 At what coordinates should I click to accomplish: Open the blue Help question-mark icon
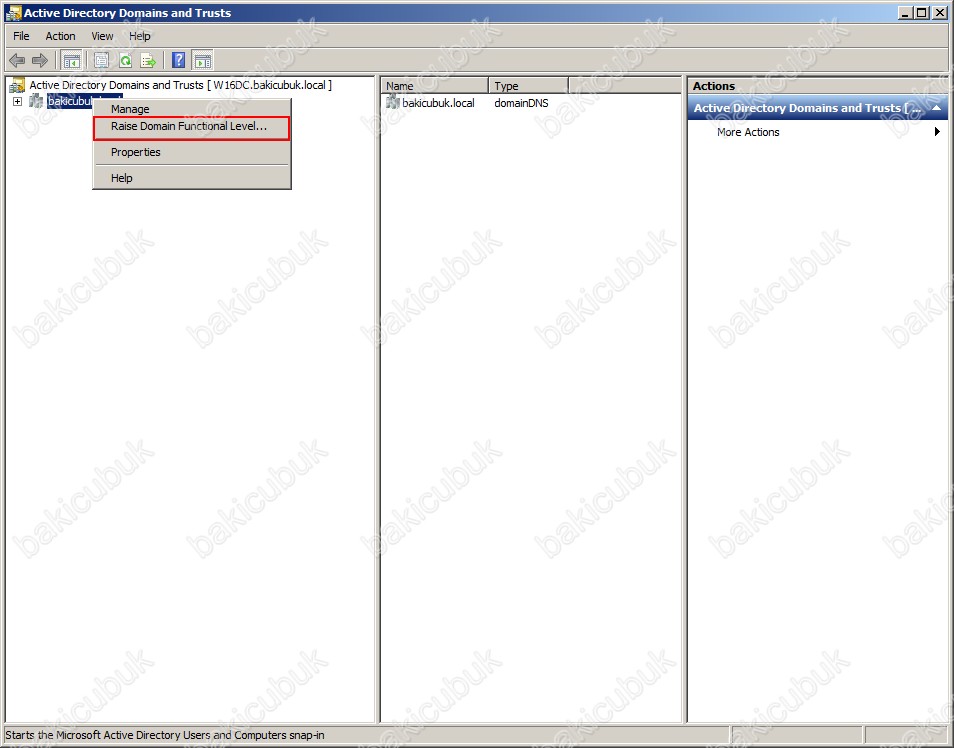click(178, 60)
